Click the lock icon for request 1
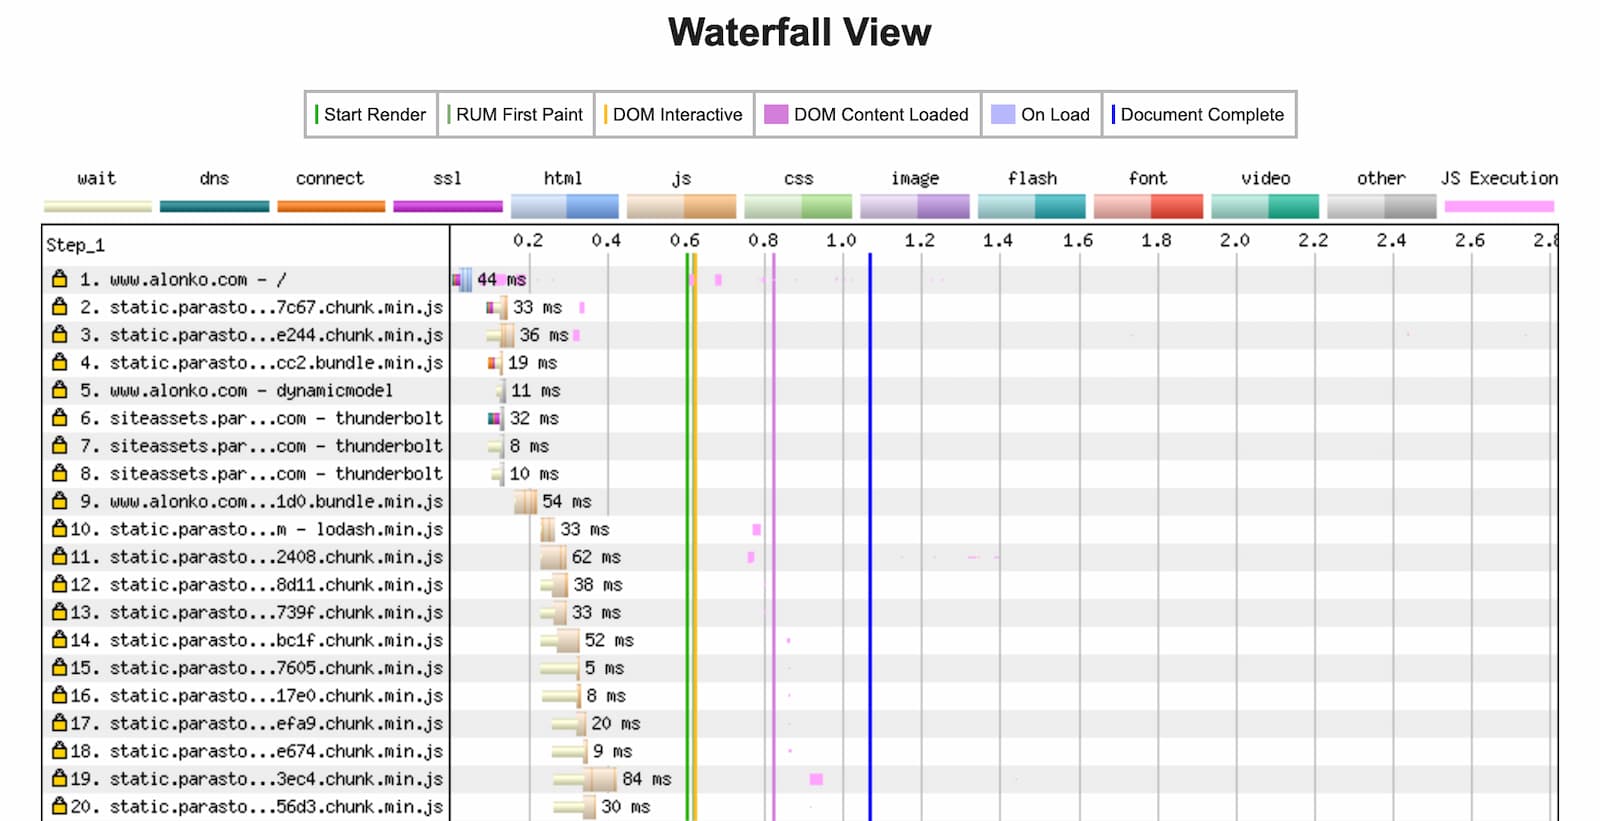The width and height of the screenshot is (1600, 821). coord(60,279)
